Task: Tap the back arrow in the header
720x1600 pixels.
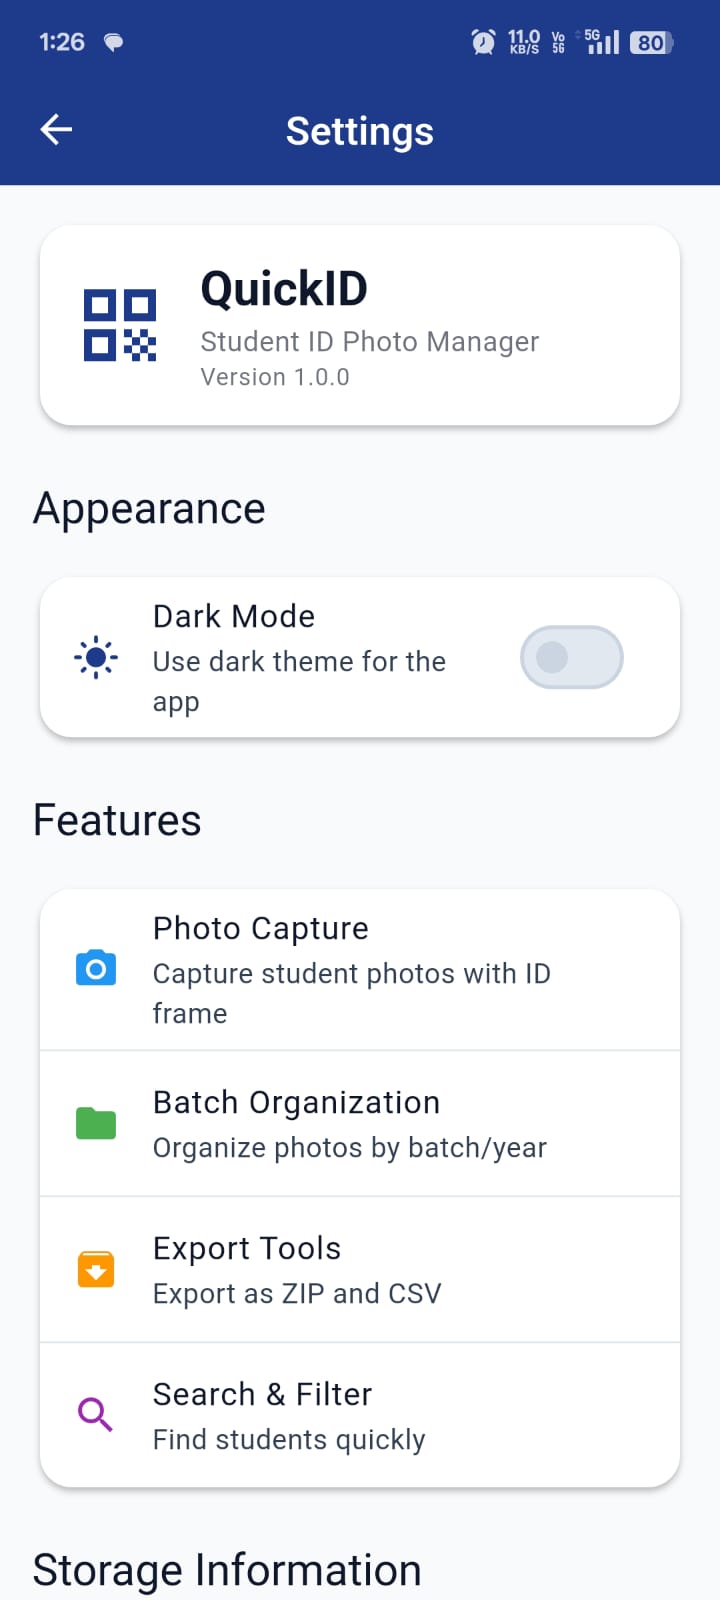Action: pyautogui.click(x=56, y=130)
